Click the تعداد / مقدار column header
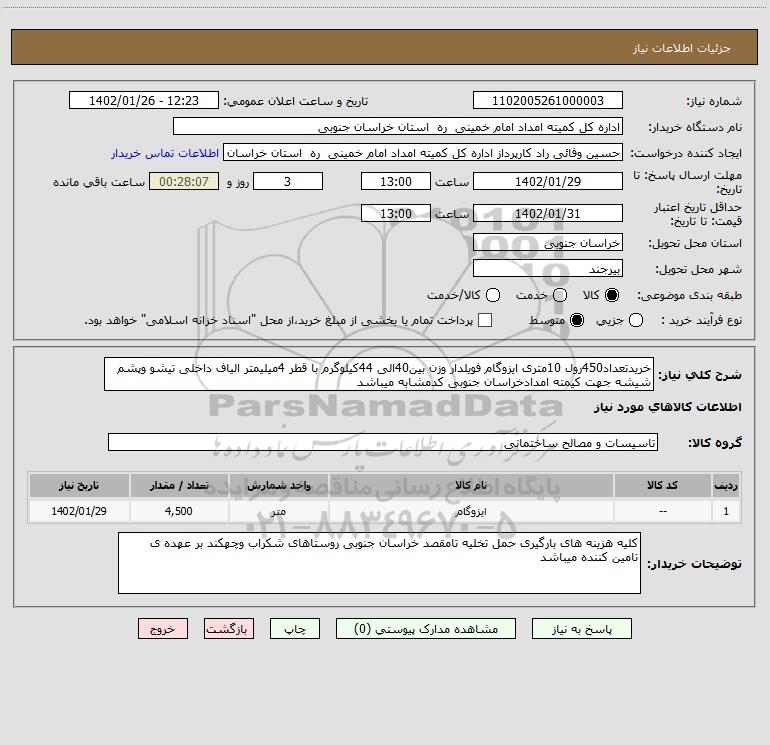This screenshot has height=745, width=770. pyautogui.click(x=179, y=485)
